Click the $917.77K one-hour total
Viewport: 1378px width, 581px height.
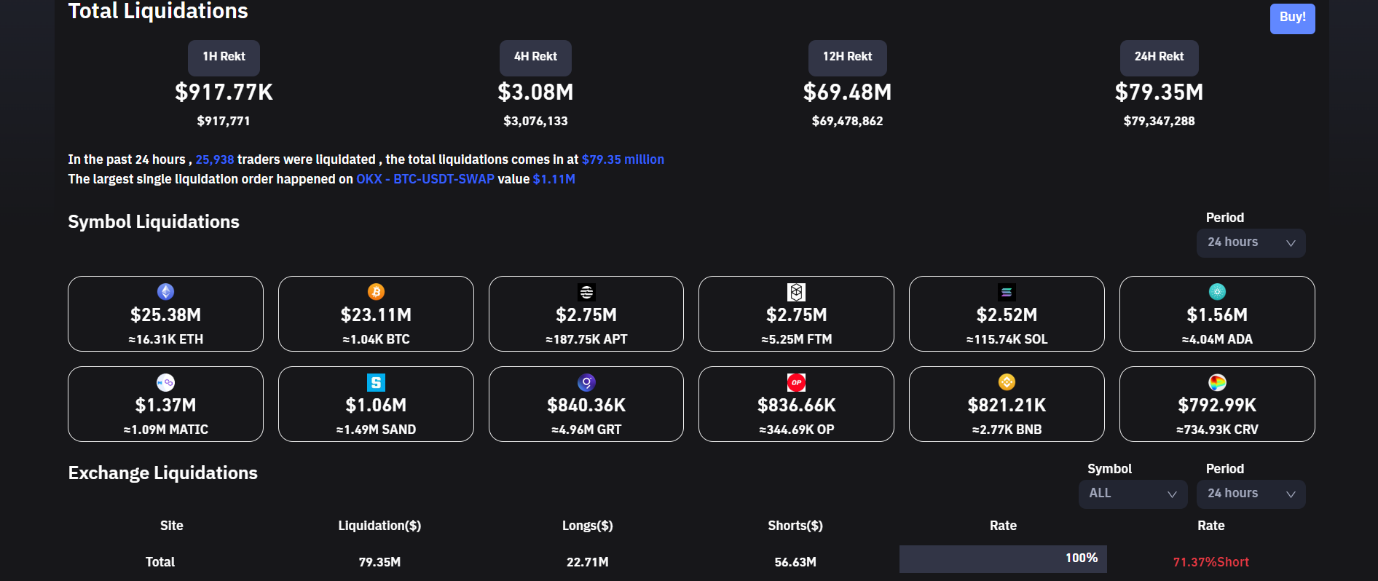pos(224,93)
